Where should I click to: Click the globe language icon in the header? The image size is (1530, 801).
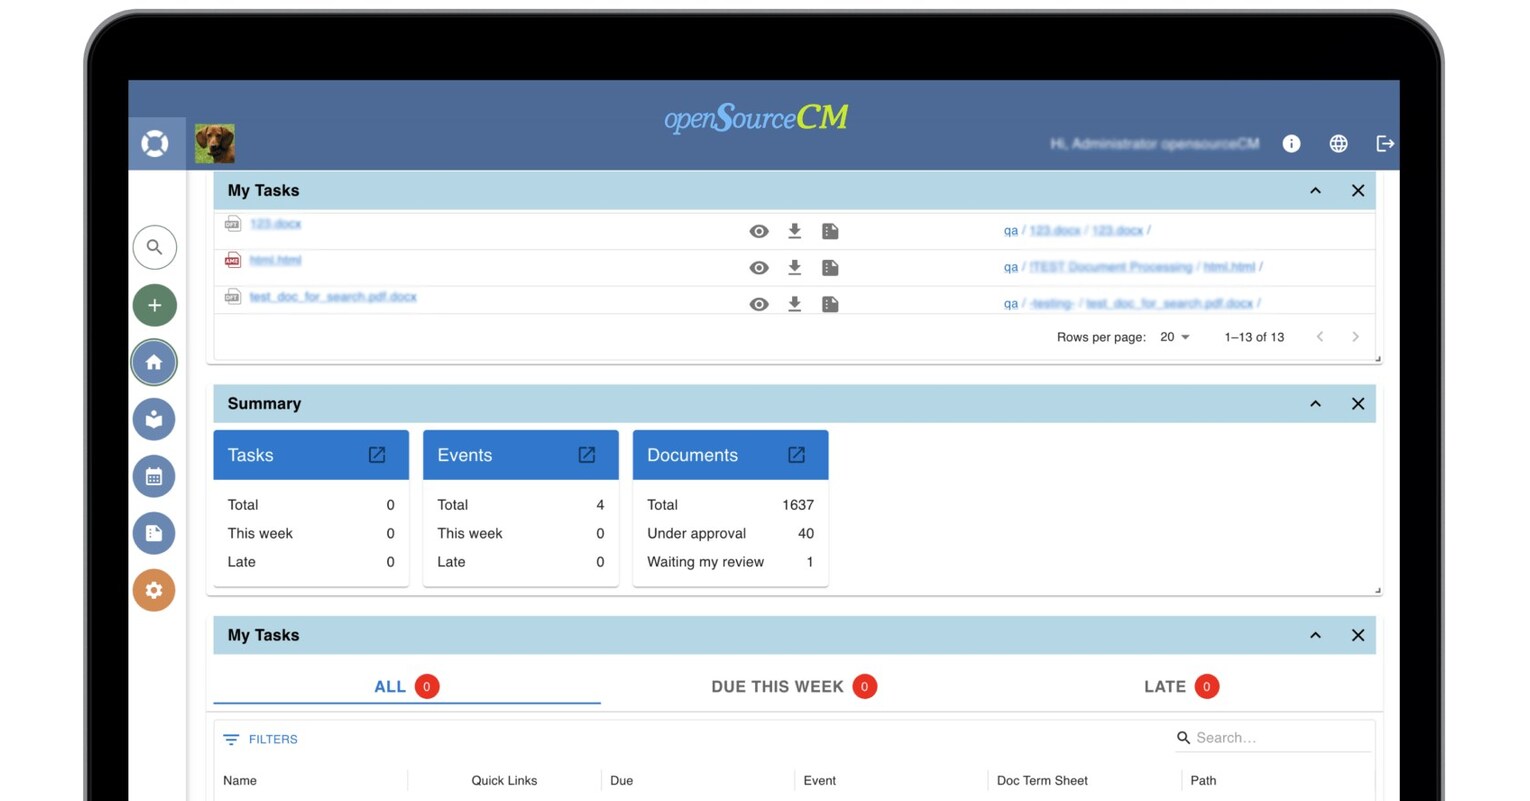1338,143
